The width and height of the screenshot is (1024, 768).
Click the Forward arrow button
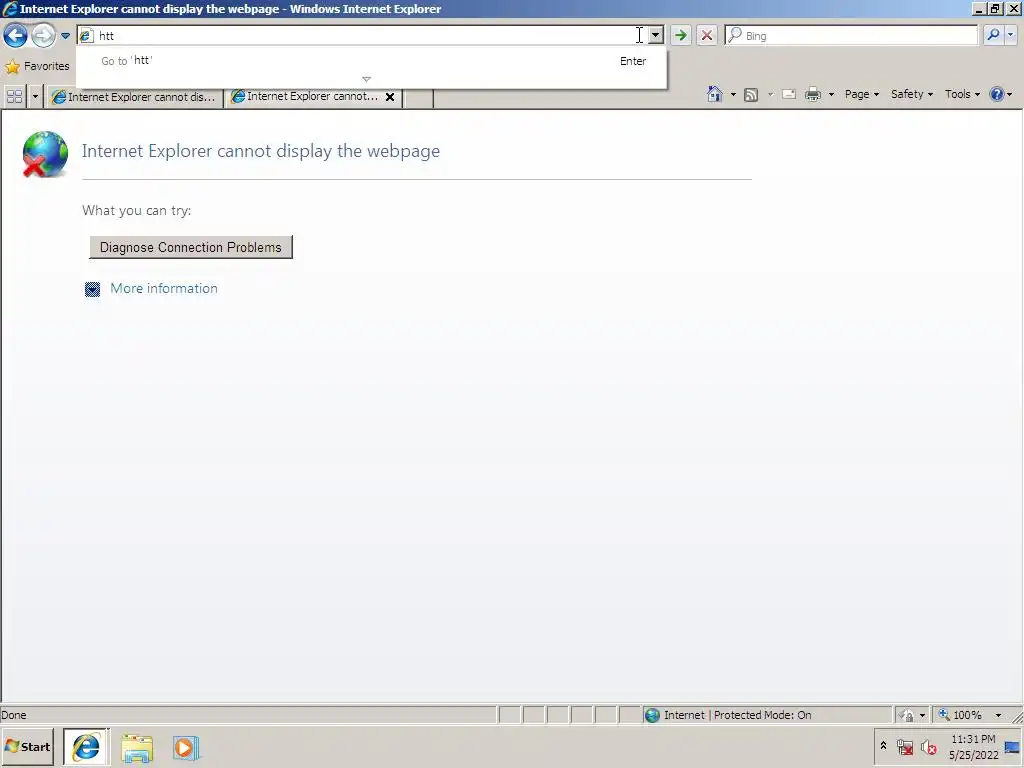tap(43, 35)
